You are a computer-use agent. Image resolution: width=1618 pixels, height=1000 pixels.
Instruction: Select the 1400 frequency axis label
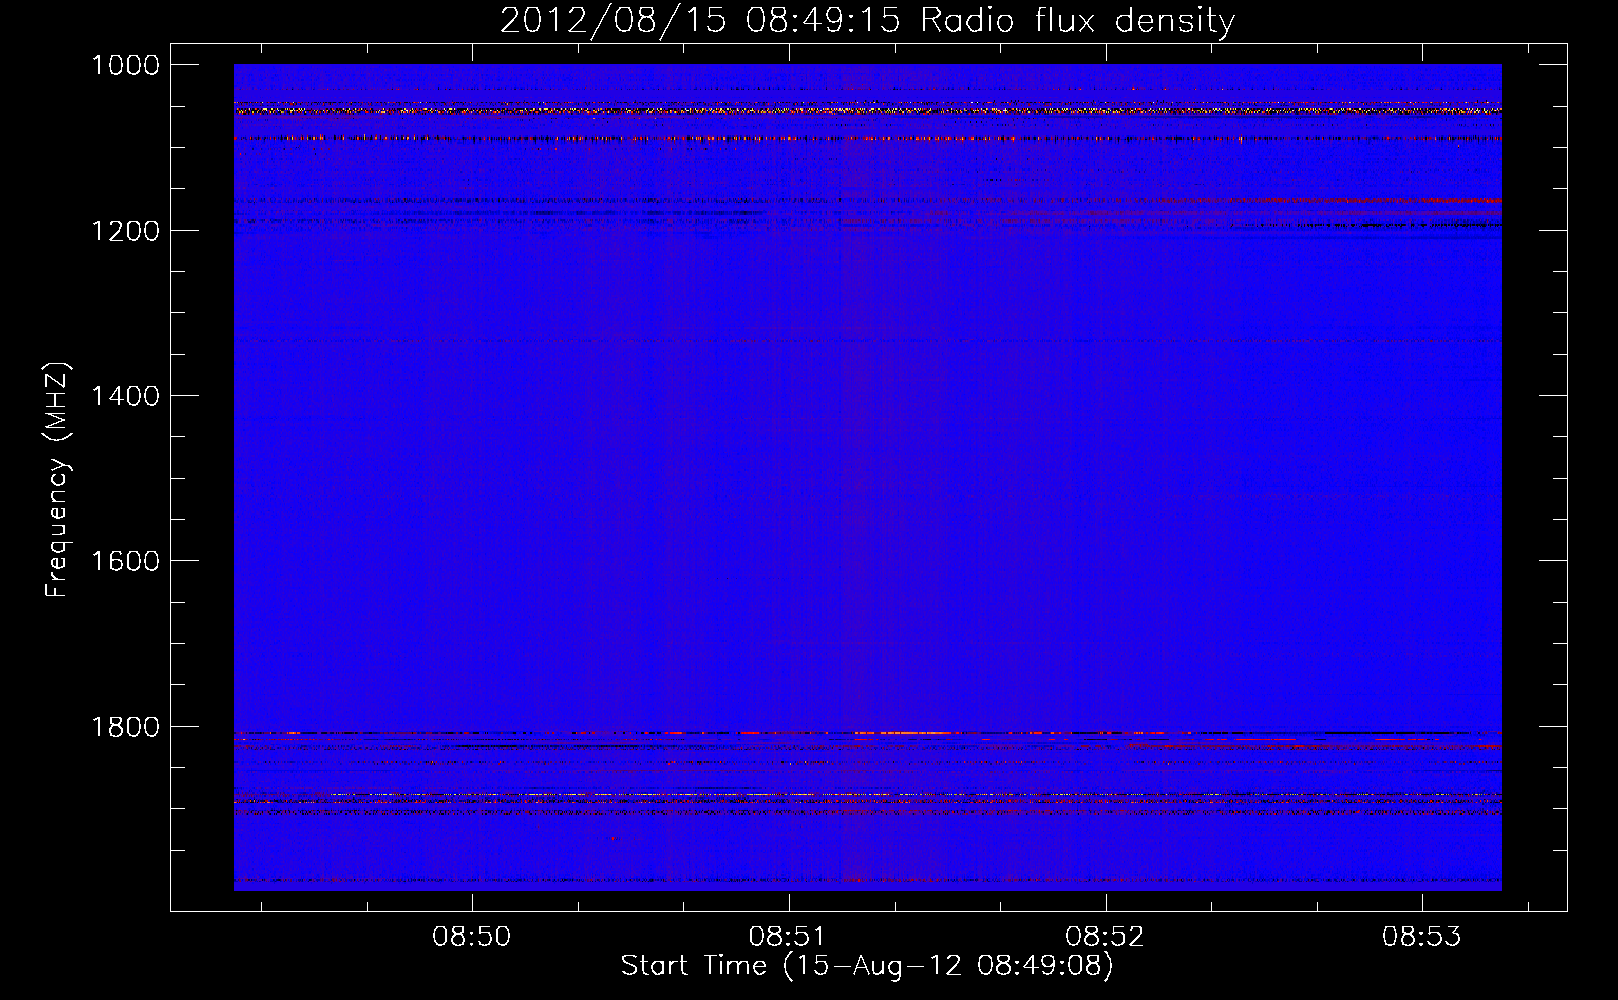[125, 396]
